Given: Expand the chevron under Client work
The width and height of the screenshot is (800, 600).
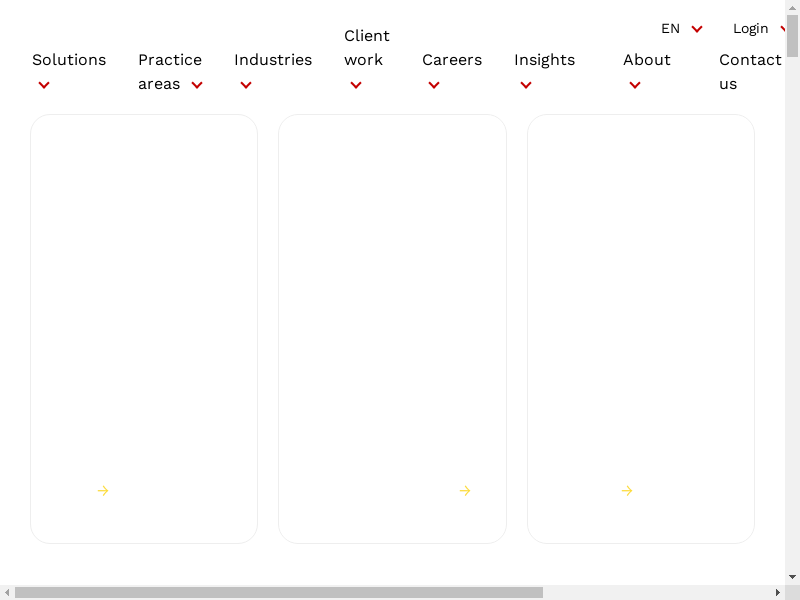Looking at the screenshot, I should pos(356,85).
